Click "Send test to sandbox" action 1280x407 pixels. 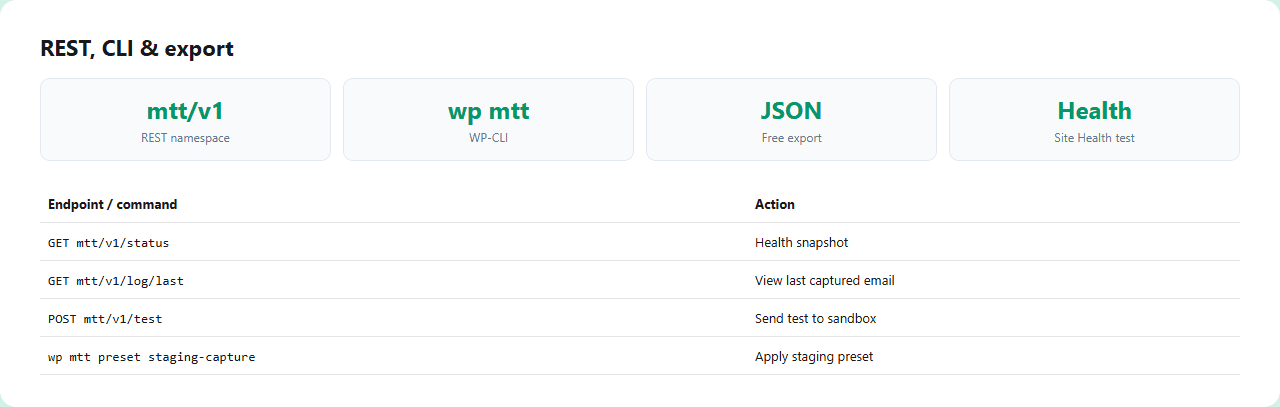pos(816,318)
